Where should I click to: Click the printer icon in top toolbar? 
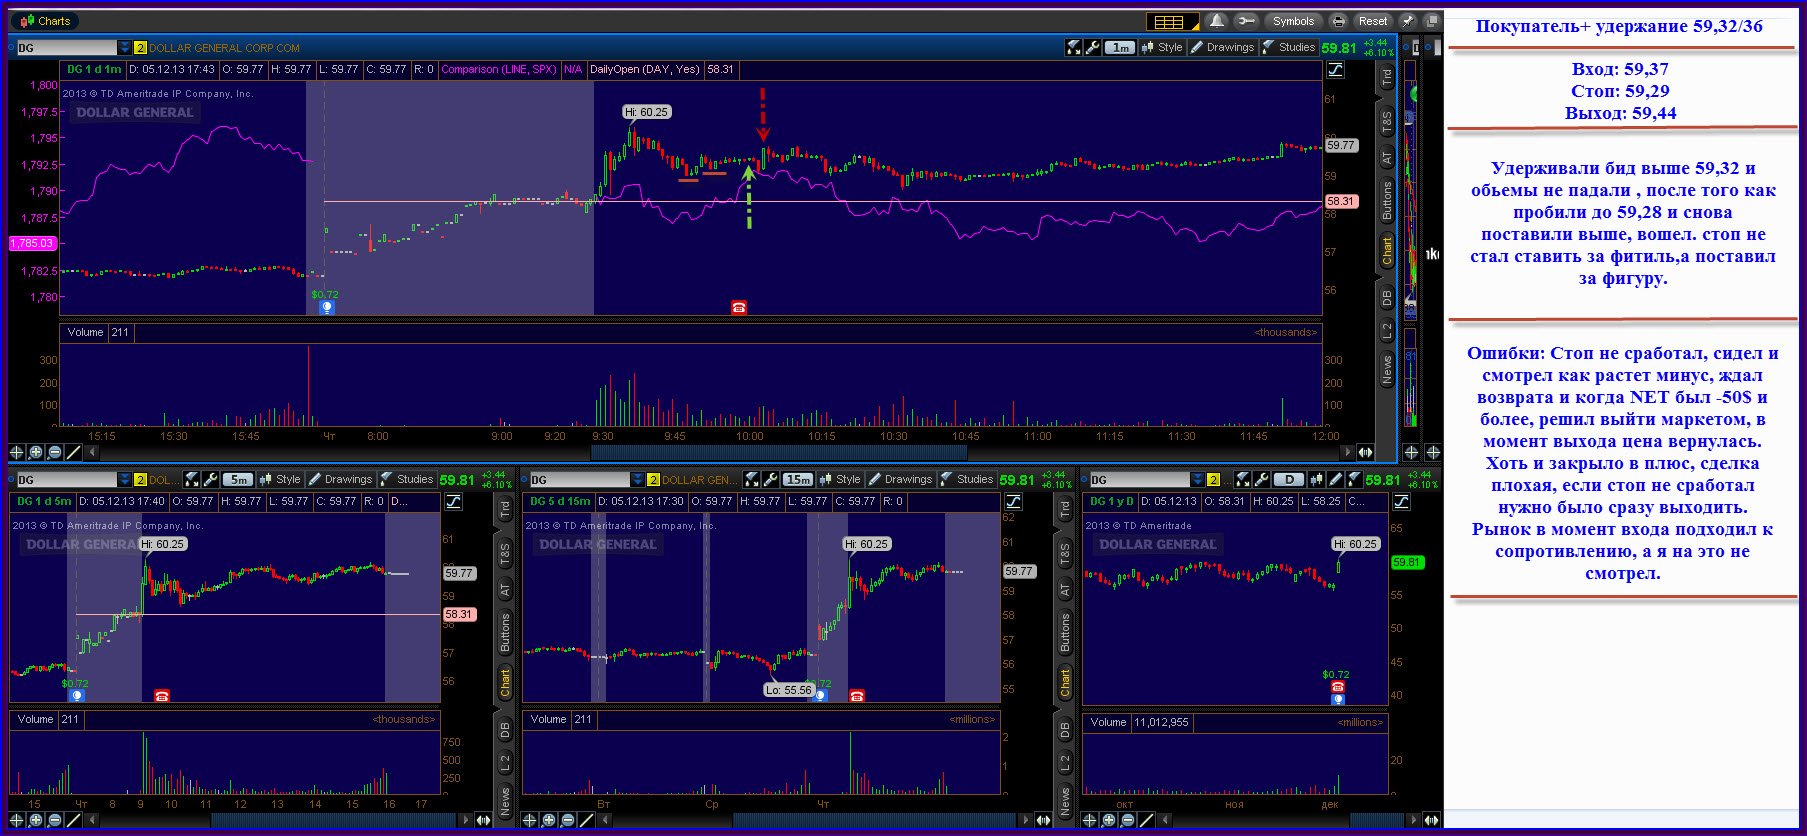click(x=1338, y=21)
